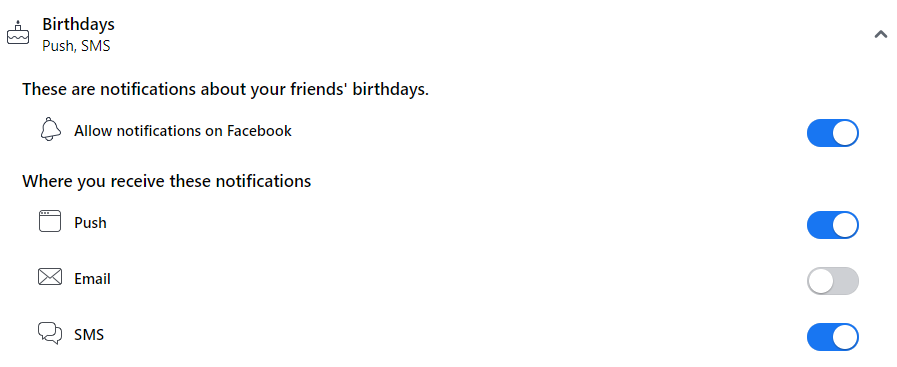The image size is (897, 367).
Task: Select the Push browser window icon
Action: click(x=50, y=221)
